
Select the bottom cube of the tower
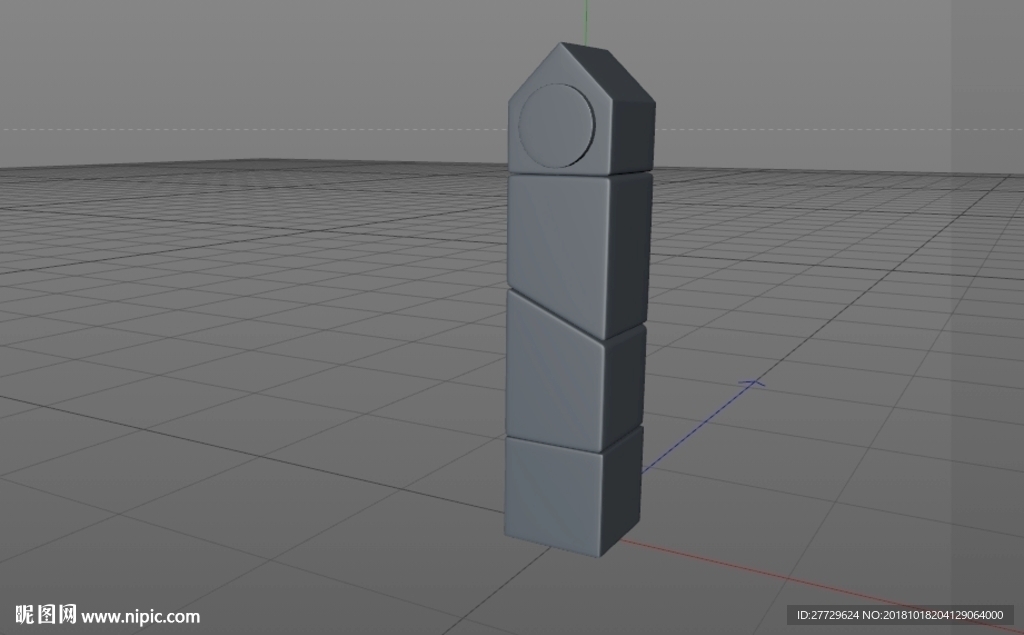[x=572, y=493]
